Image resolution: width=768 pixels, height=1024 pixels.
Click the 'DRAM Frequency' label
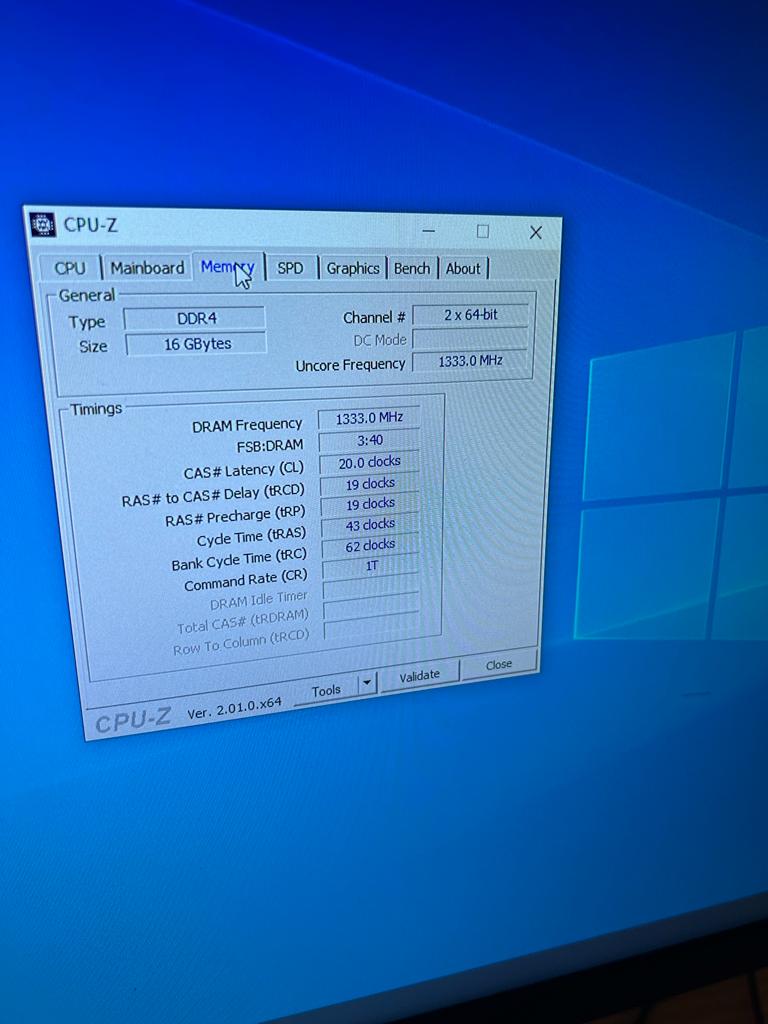coord(247,426)
